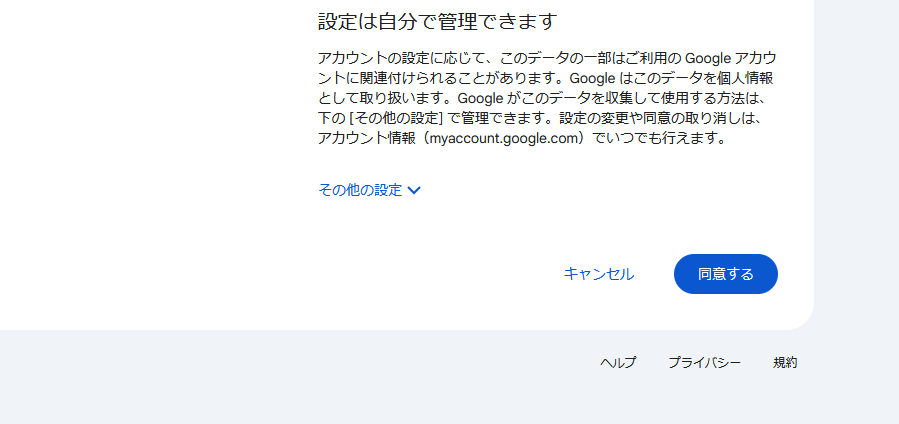The height and width of the screenshot is (424, 899).
Task: Click the 同意する (Agree) button
Action: coord(725,274)
